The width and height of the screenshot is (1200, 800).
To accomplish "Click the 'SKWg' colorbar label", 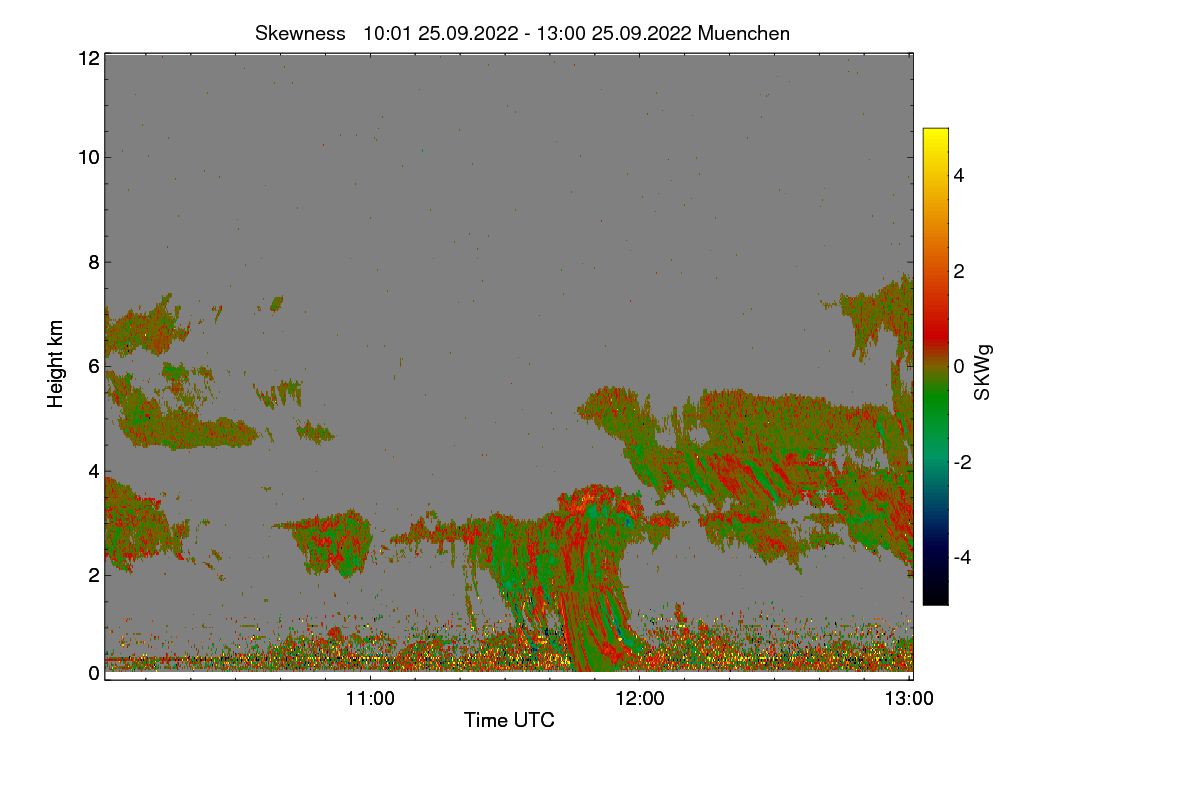I will point(982,373).
